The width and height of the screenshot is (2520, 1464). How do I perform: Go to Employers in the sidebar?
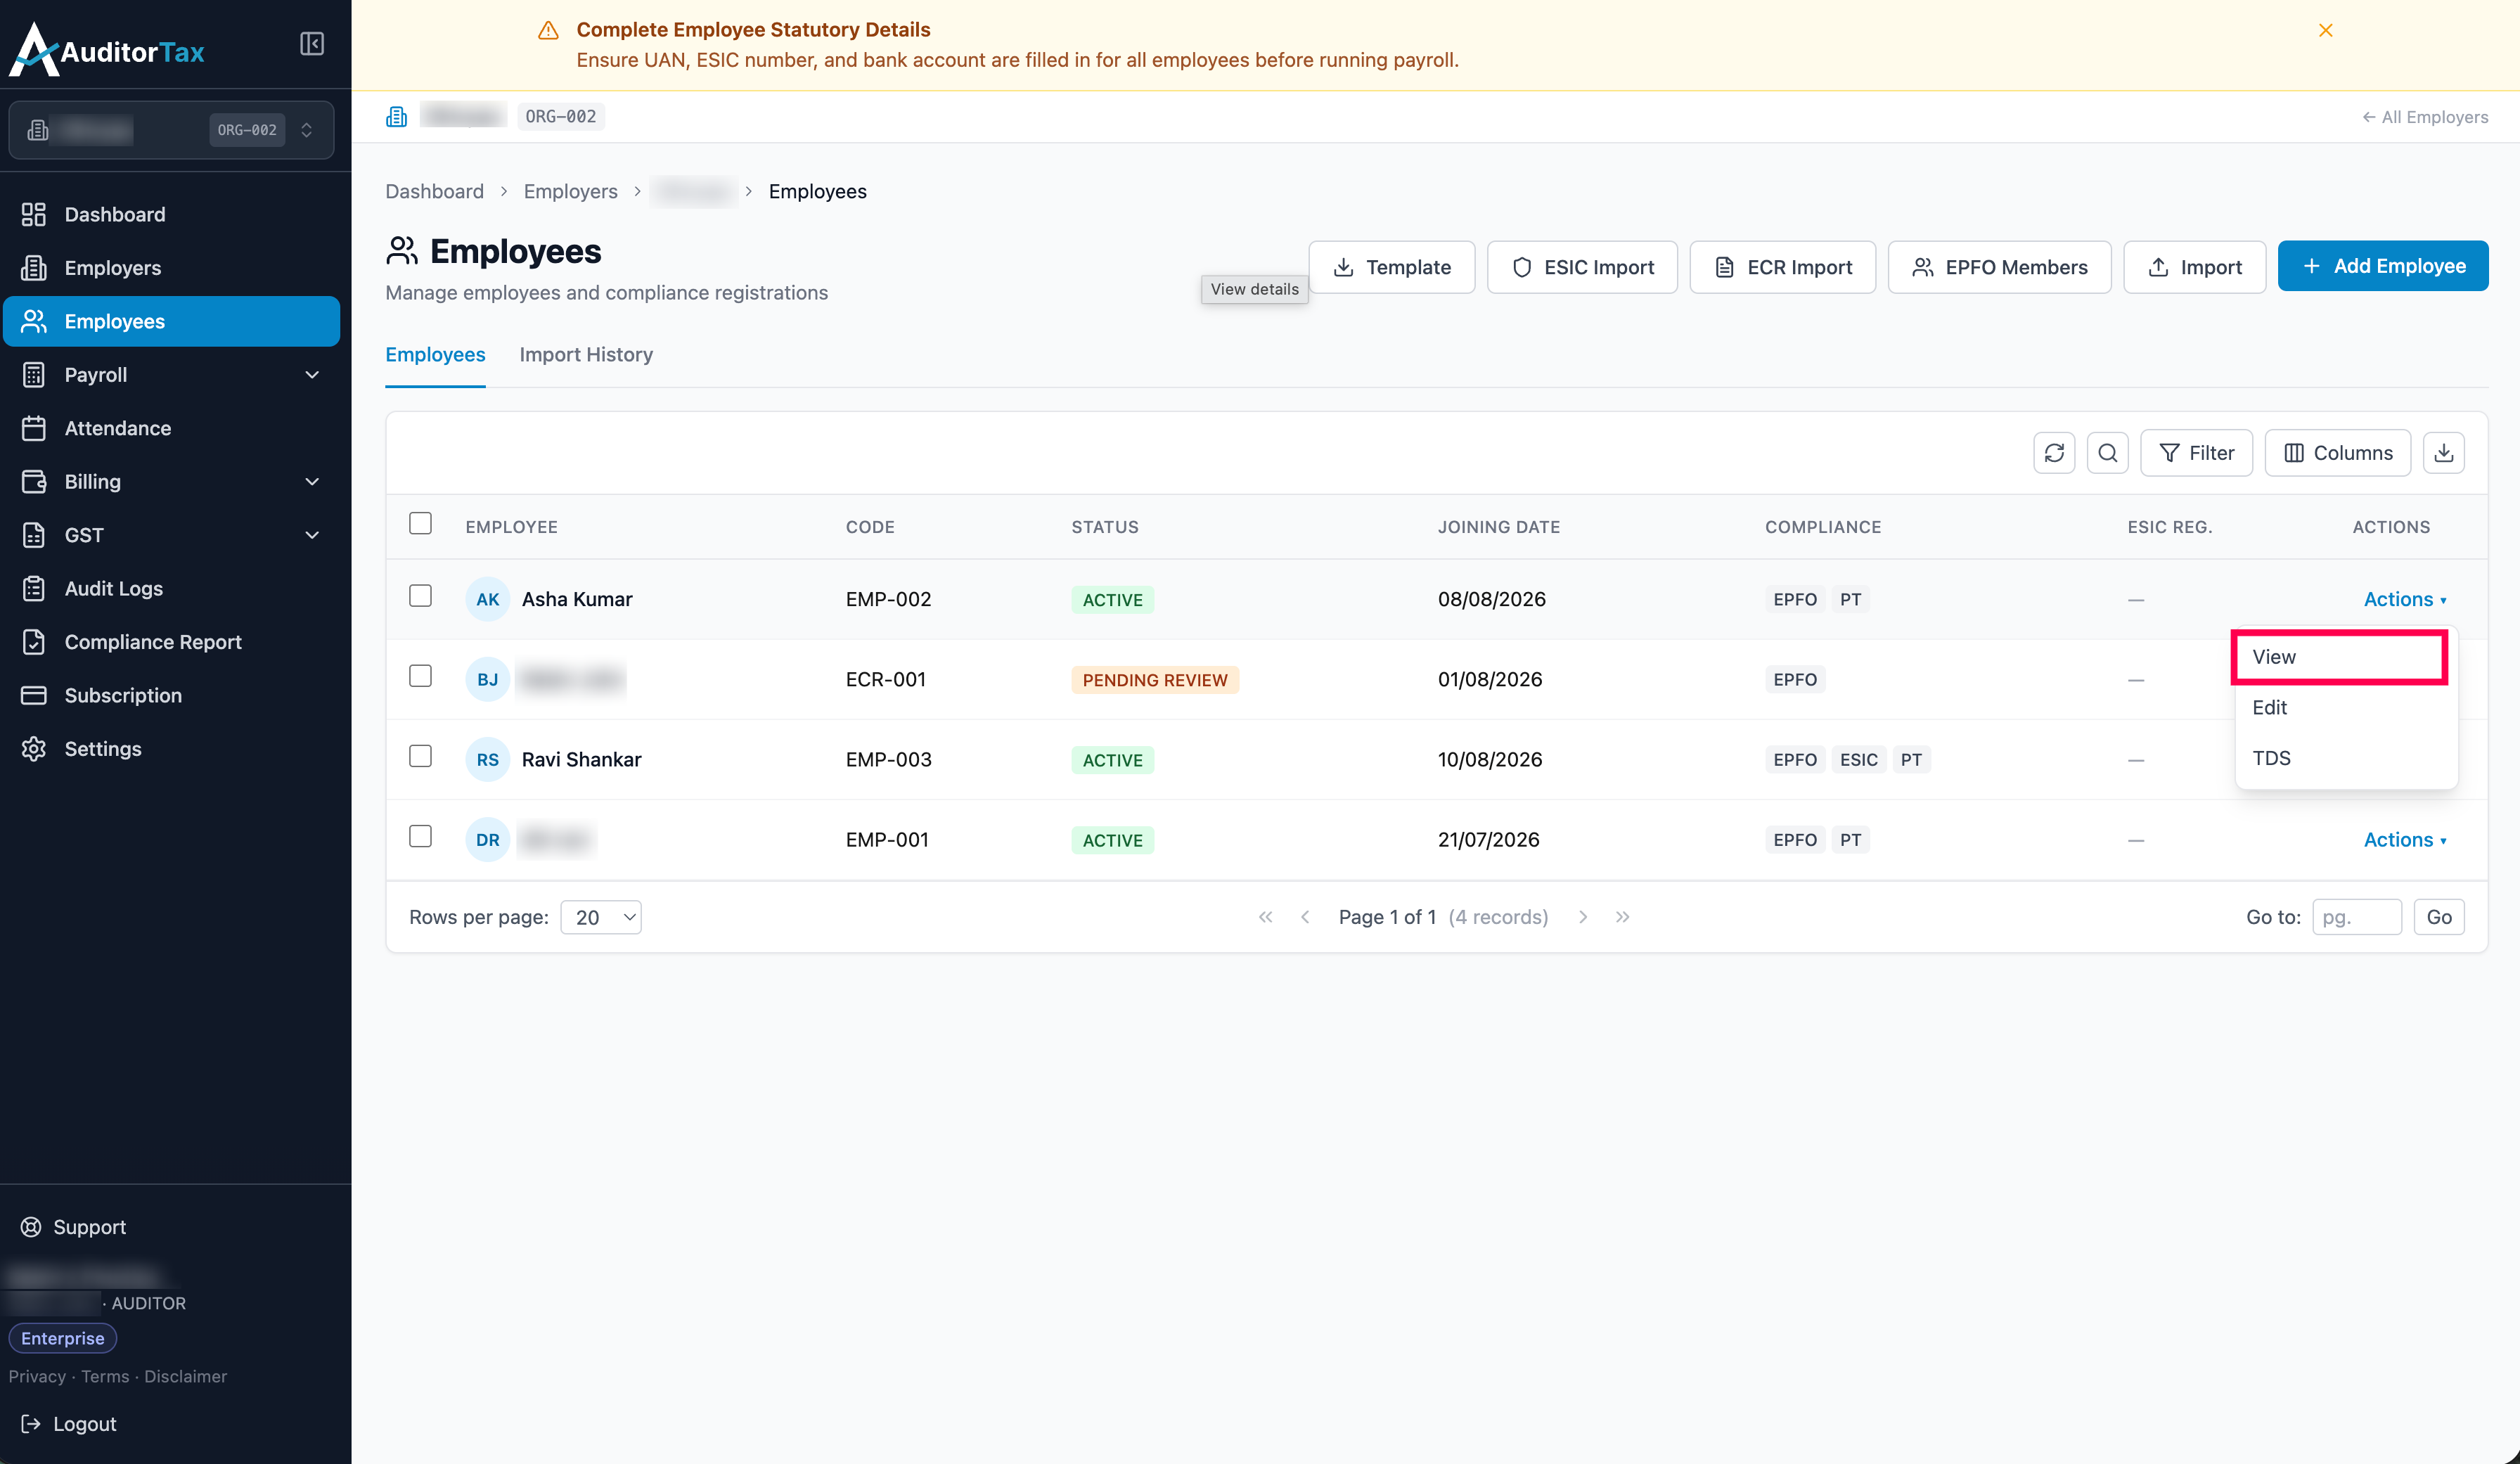click(x=171, y=267)
